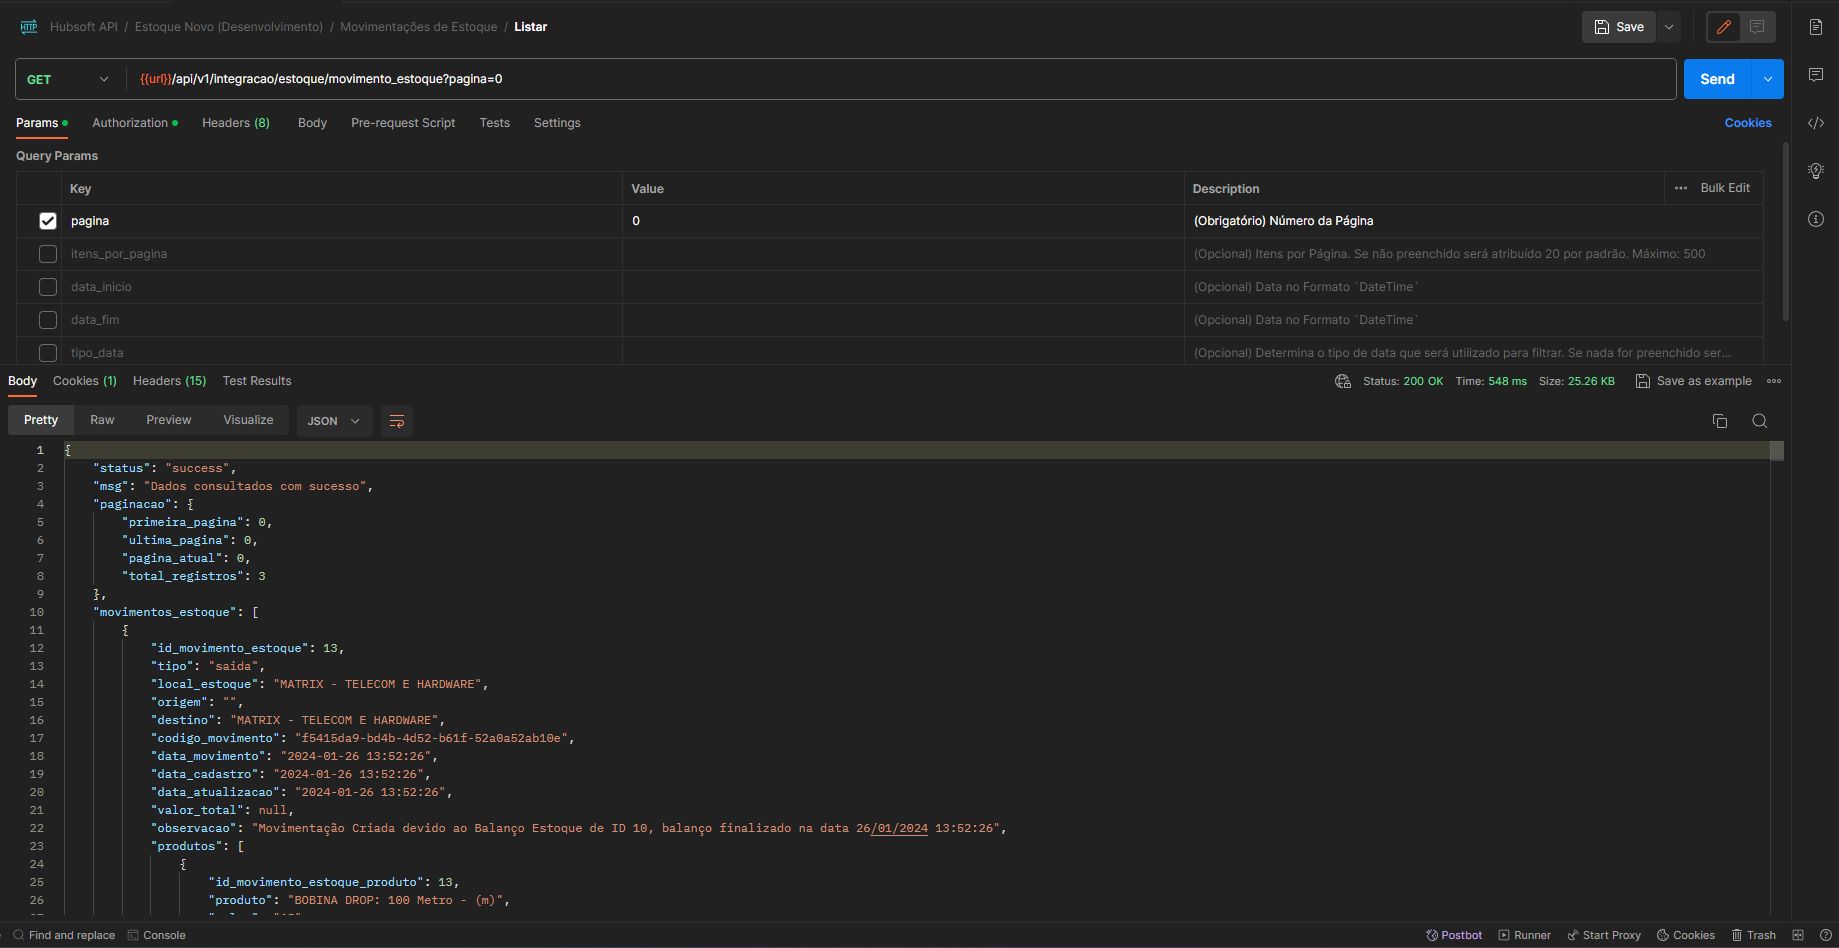Click the Estoque Novo (Desenvolvimento) breadcrumb
1839x948 pixels.
coord(229,27)
